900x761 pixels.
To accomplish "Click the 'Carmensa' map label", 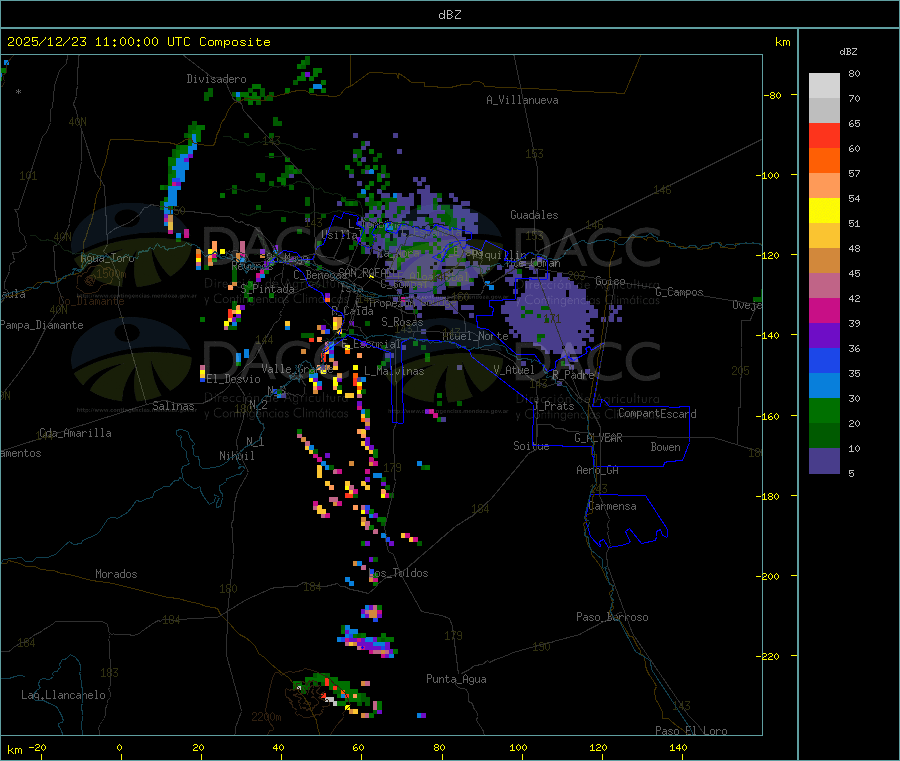I will (x=612, y=506).
